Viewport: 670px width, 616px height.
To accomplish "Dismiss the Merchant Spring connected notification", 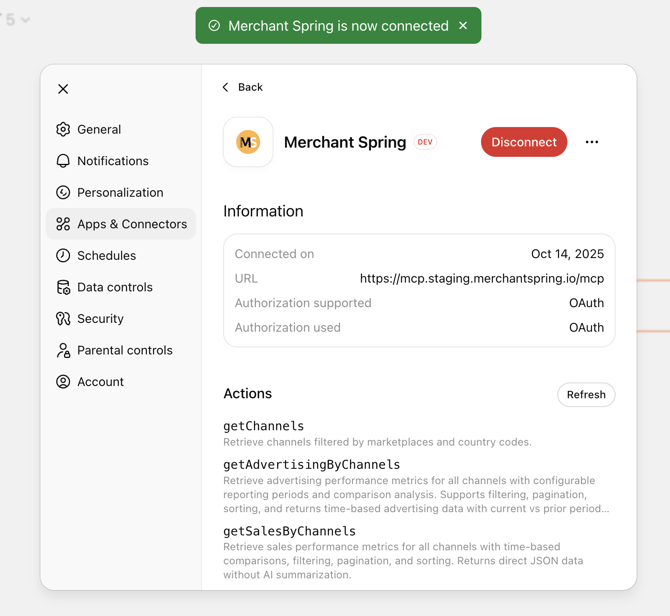I will tap(463, 26).
